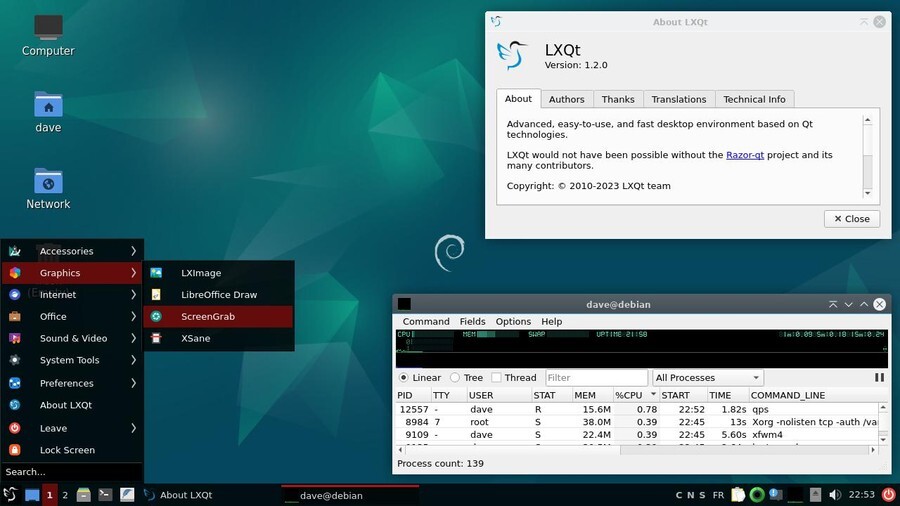Click the LXQt hummingbird logo in About dialog

(x=512, y=56)
